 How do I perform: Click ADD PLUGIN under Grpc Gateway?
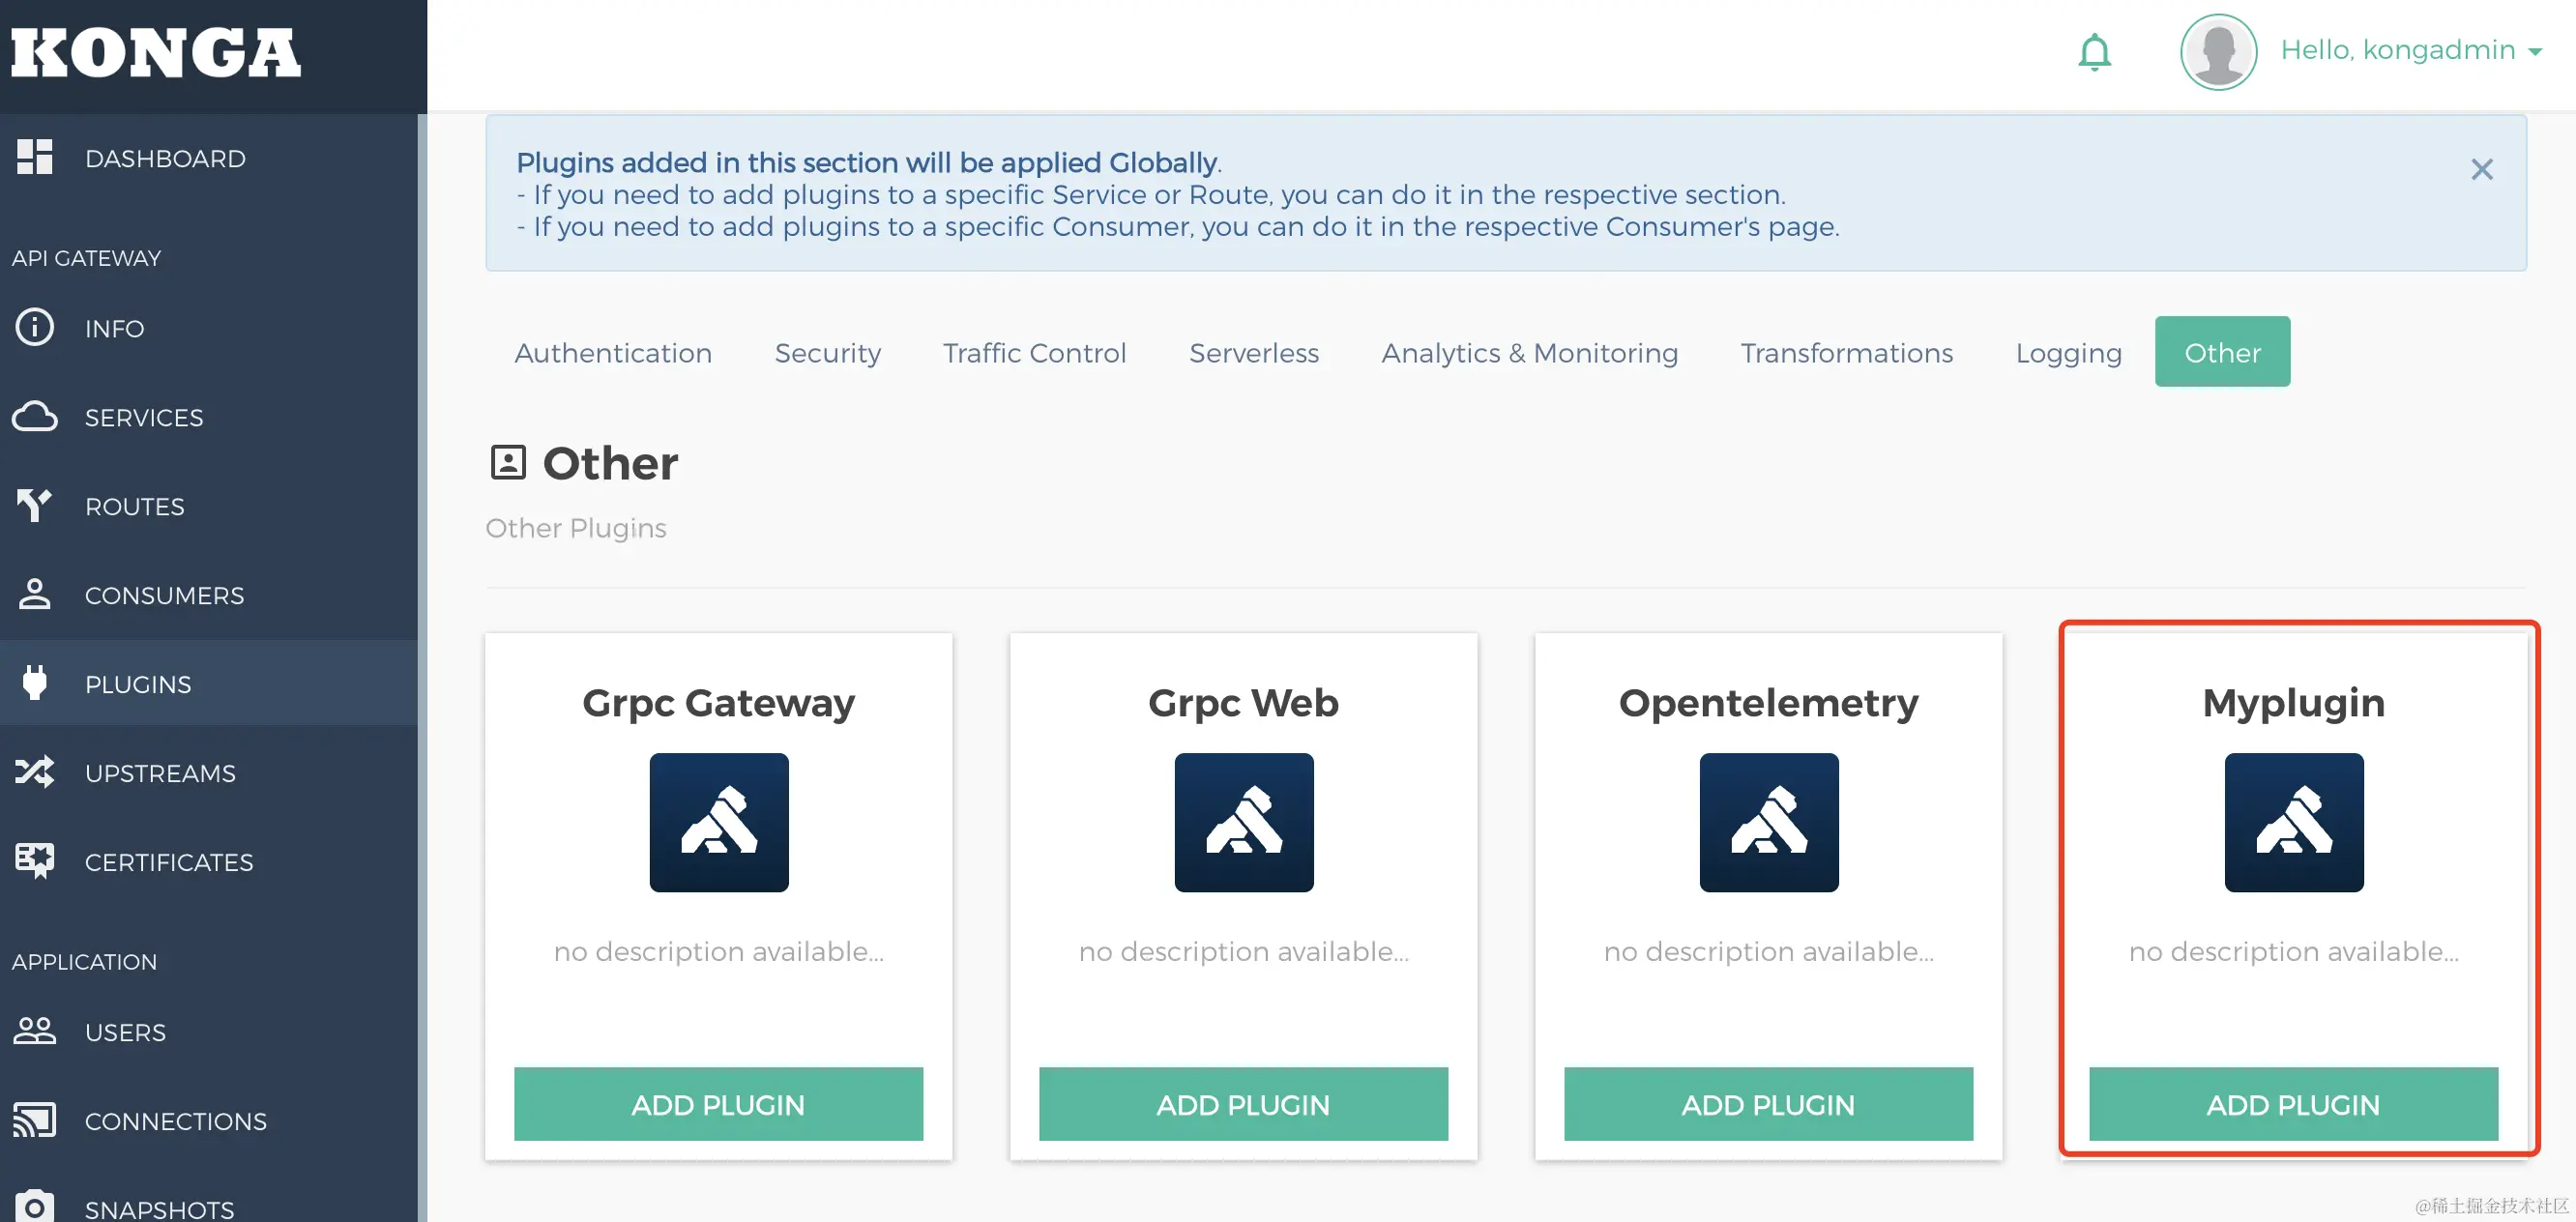[x=718, y=1104]
